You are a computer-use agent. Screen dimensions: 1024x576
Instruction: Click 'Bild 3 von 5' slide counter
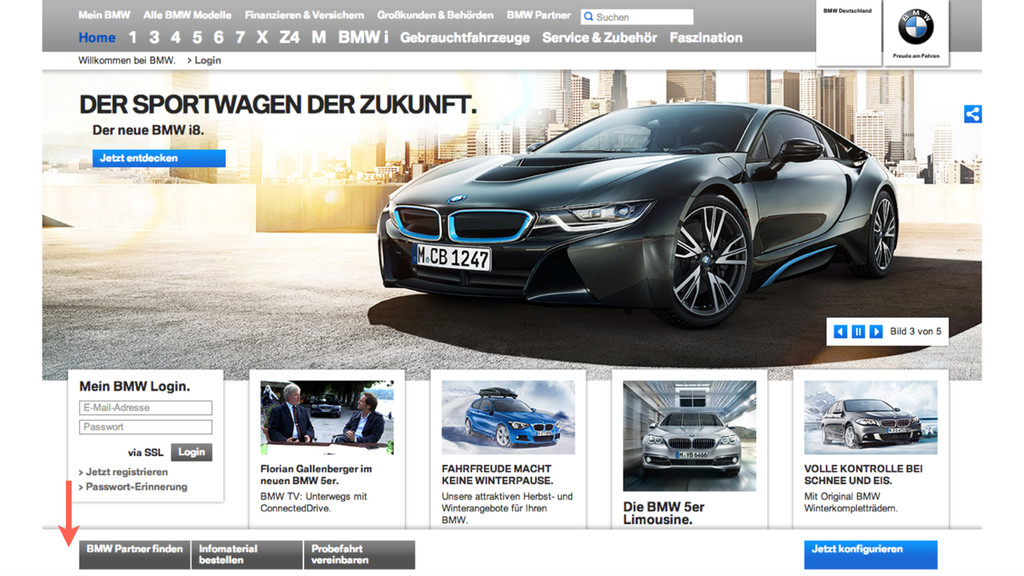pos(916,332)
